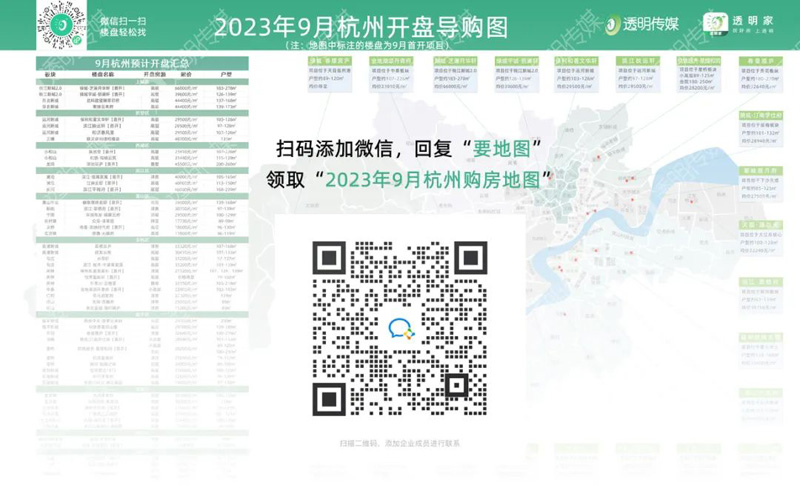Viewport: 800px width, 499px height.
Task: Click the note about 9月首开项目 under title
Action: 367,45
